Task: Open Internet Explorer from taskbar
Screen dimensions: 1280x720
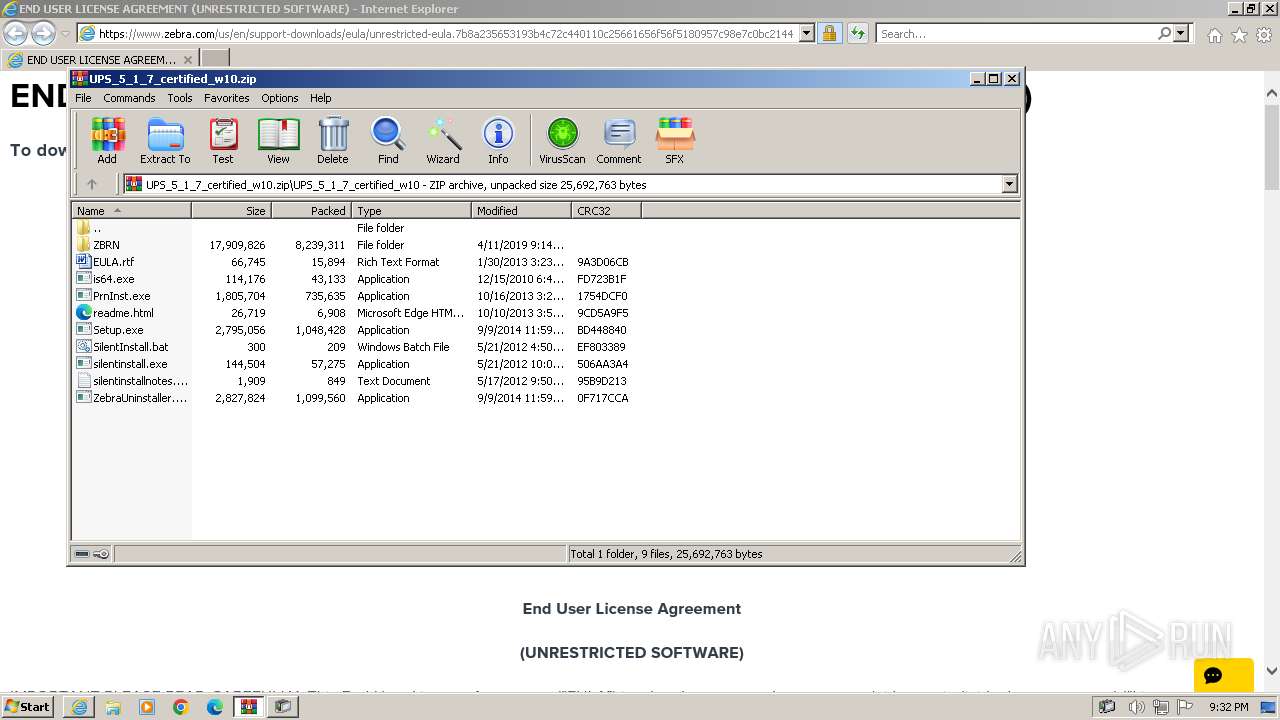Action: 79,707
